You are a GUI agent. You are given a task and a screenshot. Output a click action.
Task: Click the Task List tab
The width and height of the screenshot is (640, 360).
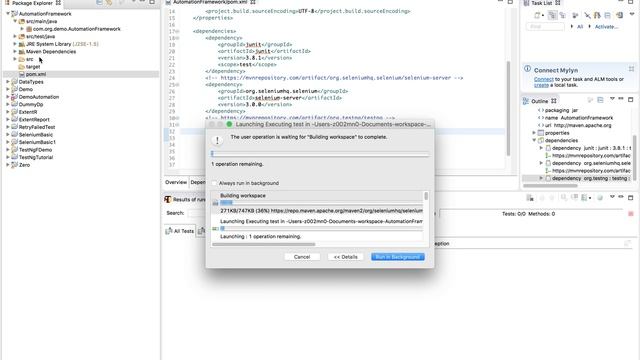click(542, 3)
